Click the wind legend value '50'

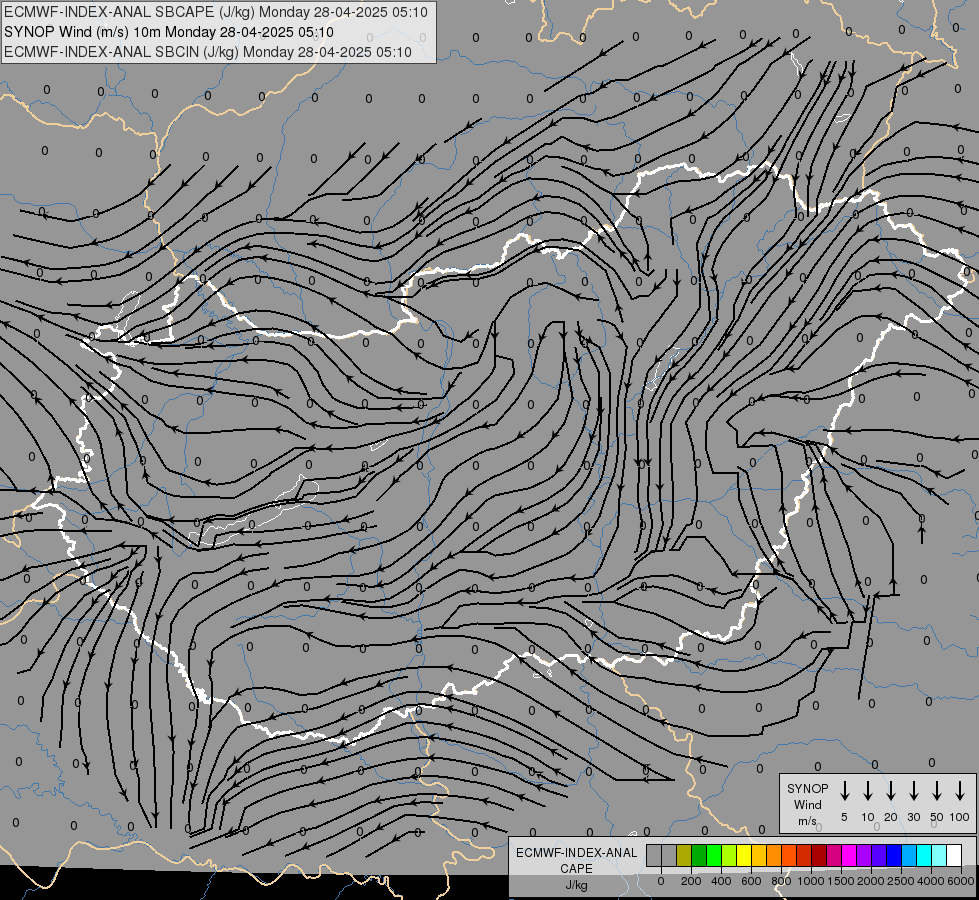pos(937,817)
